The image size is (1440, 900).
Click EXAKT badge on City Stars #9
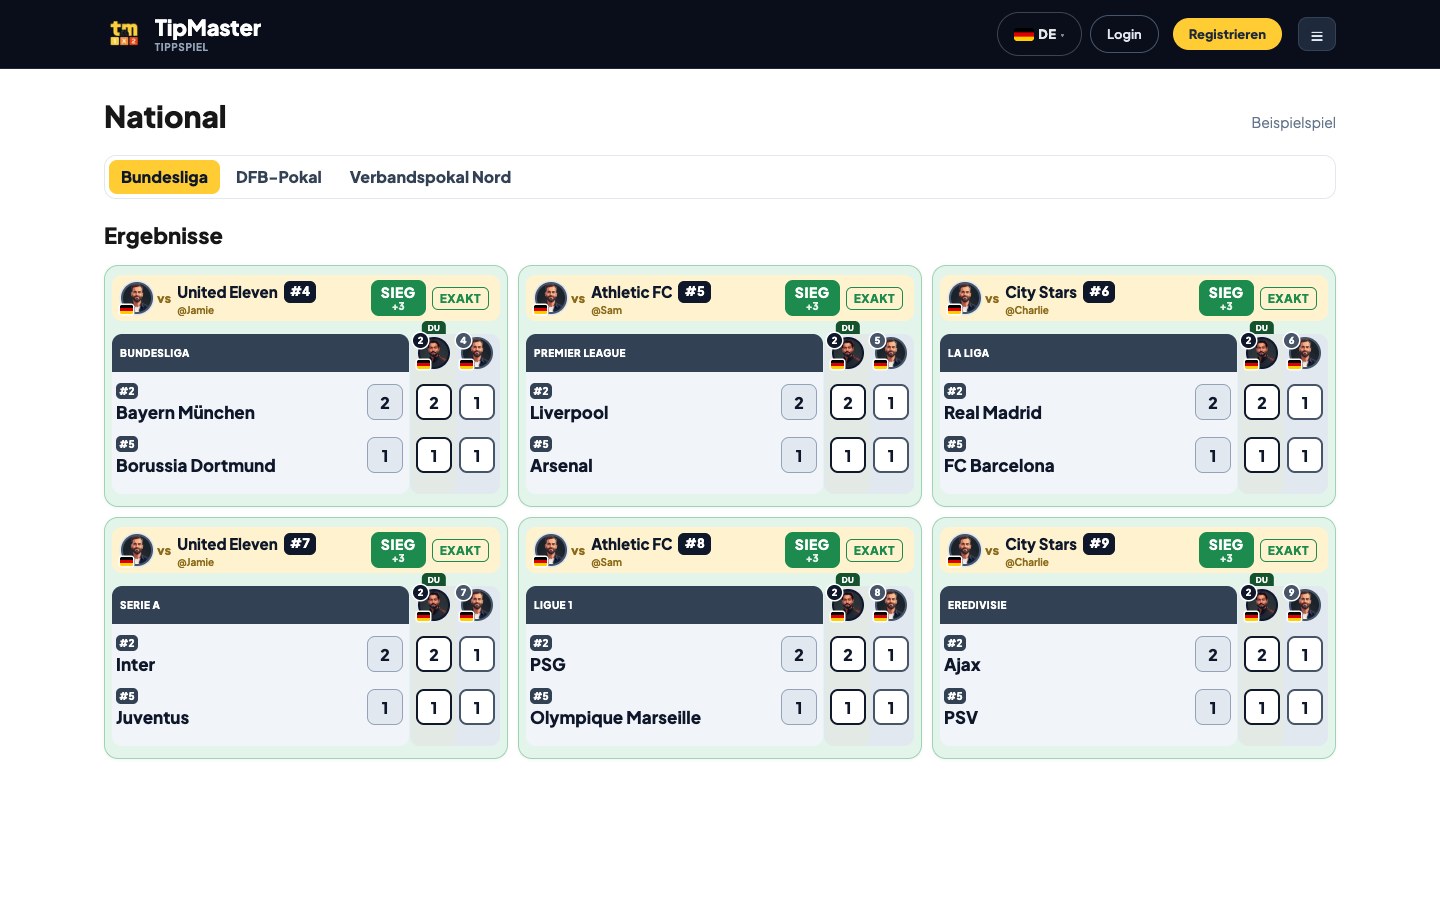point(1288,550)
